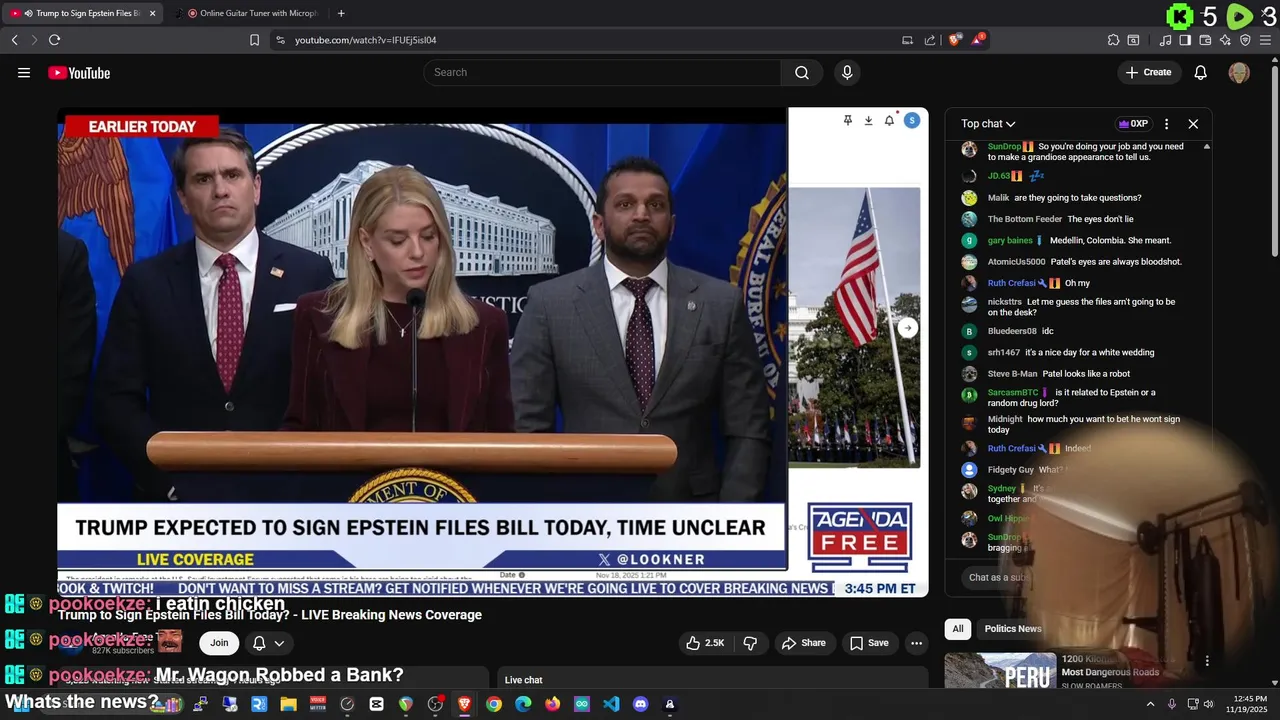Screen dimensions: 1280x720
Task: Toggle channel notification bell under video
Action: coord(259,643)
